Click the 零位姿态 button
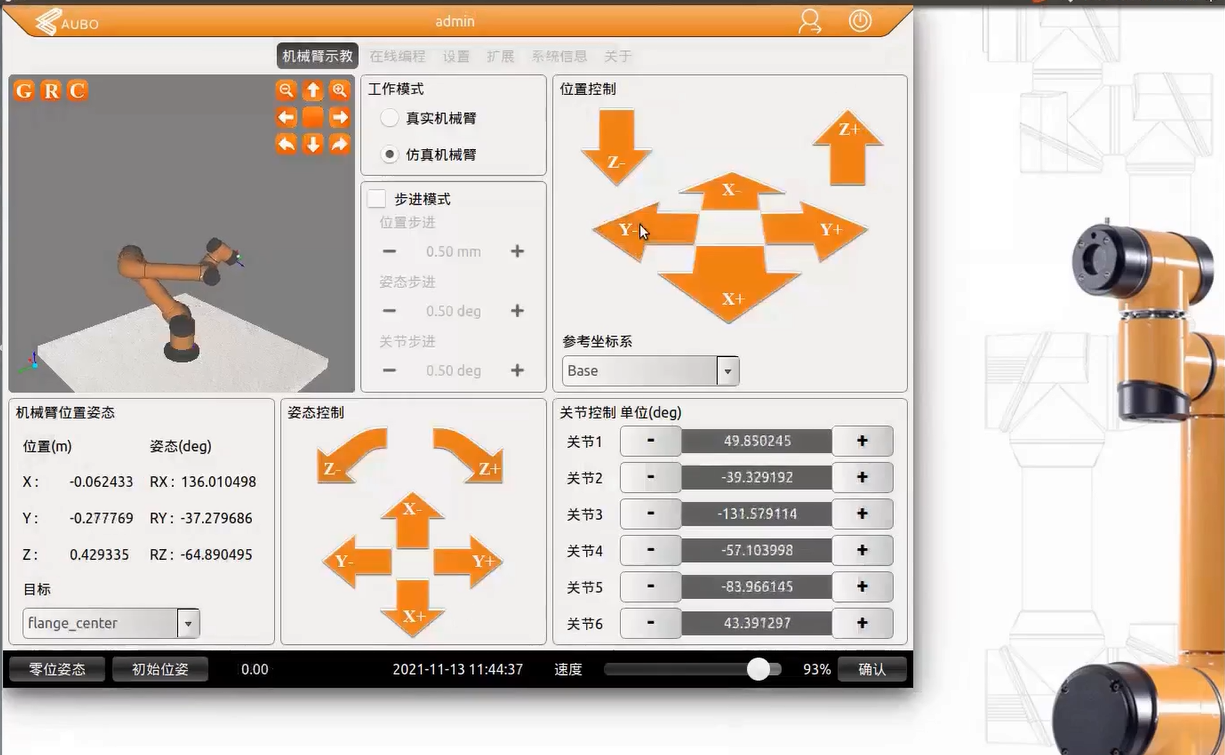 (x=57, y=669)
